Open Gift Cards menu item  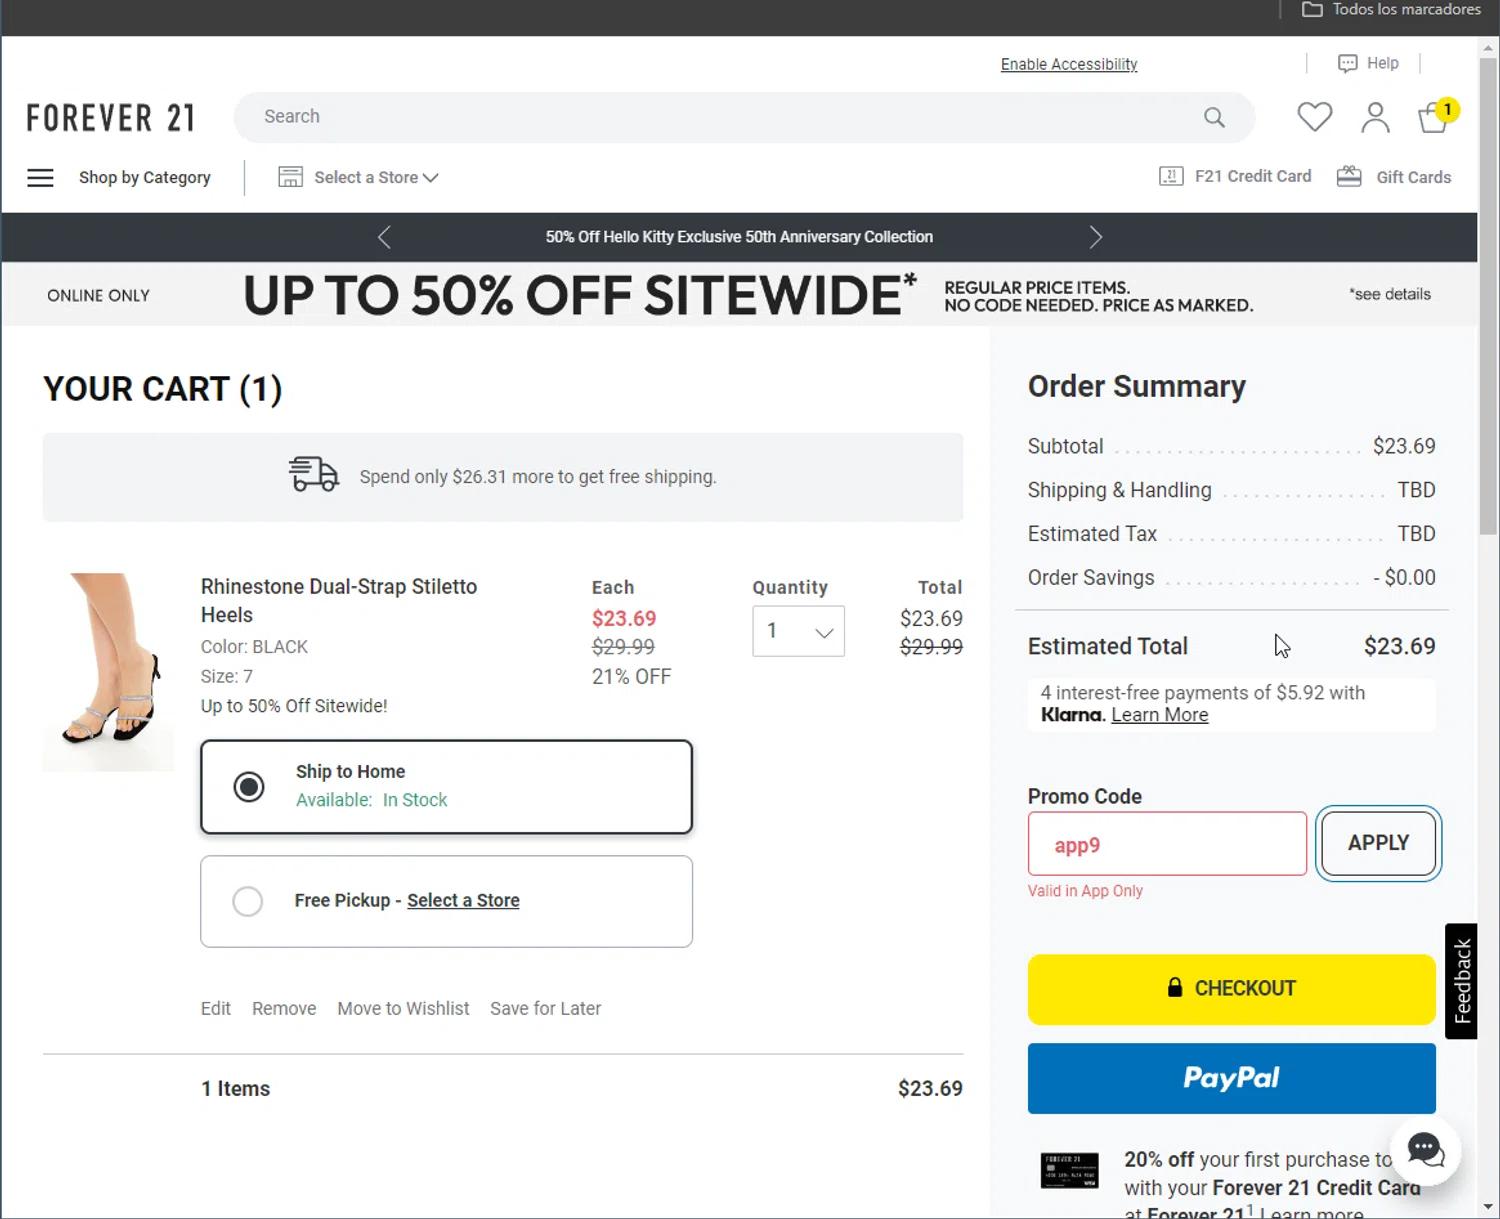(x=1394, y=177)
